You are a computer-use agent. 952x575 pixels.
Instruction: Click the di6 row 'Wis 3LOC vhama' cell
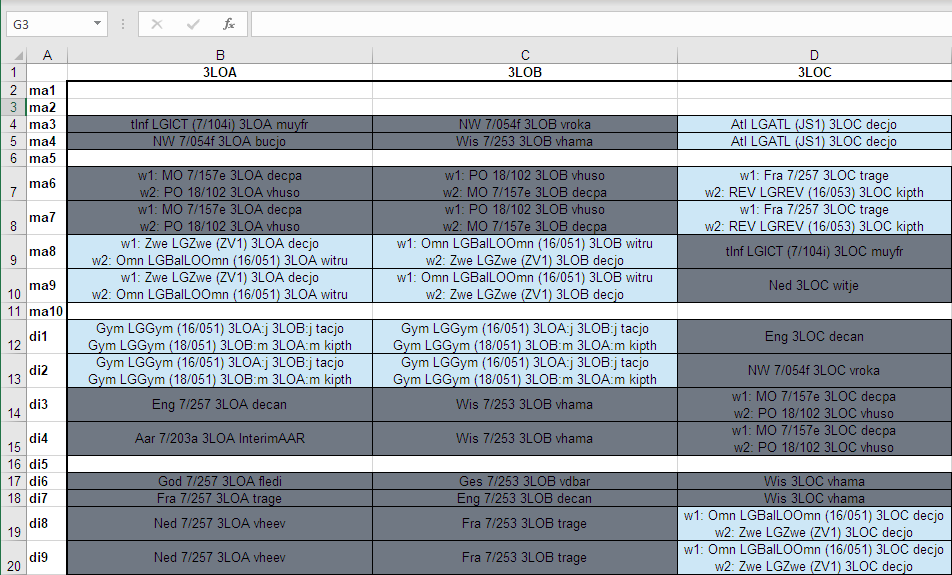815,481
